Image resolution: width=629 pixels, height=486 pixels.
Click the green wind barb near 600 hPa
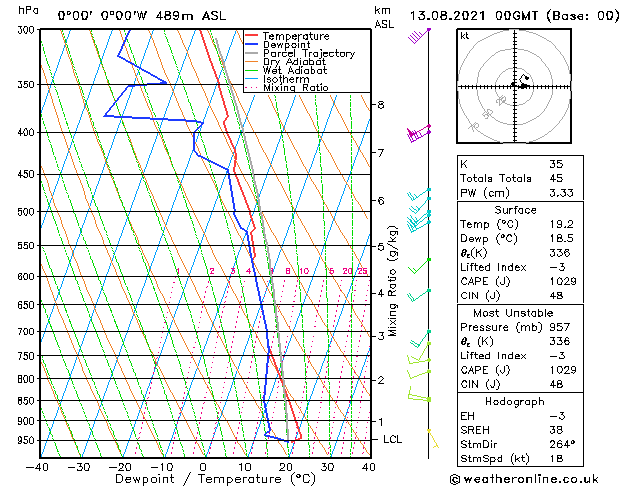pos(419,266)
